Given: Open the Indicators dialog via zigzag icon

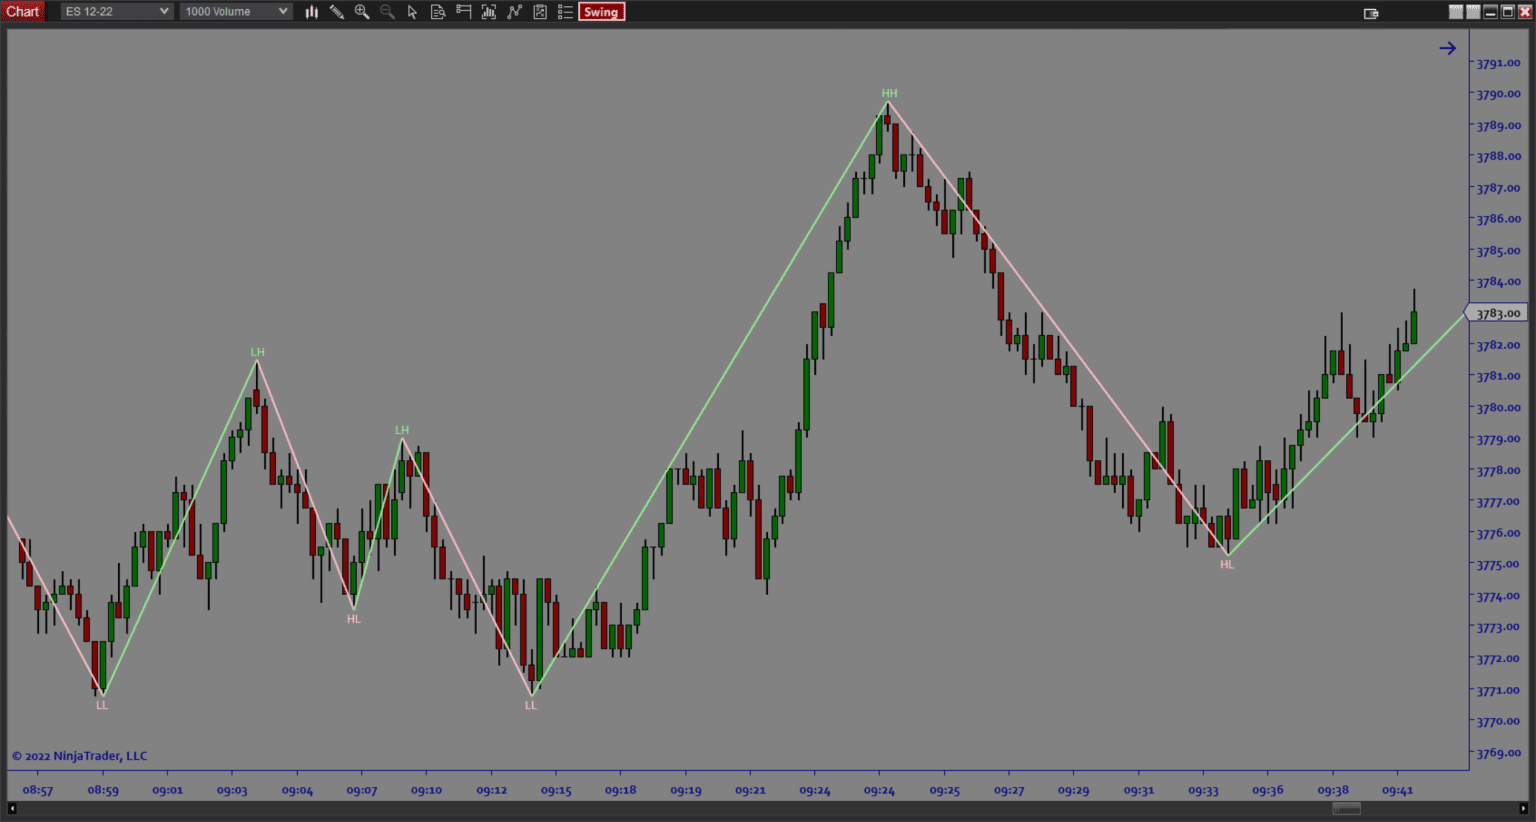Looking at the screenshot, I should [x=514, y=12].
